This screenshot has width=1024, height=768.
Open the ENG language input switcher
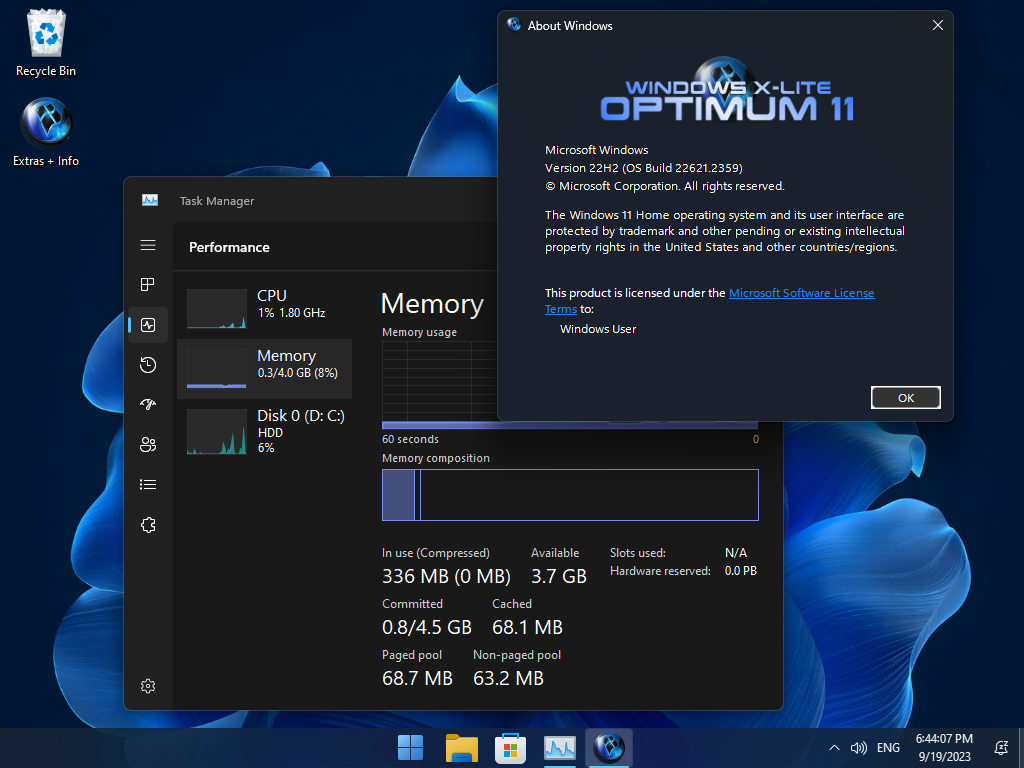[888, 748]
